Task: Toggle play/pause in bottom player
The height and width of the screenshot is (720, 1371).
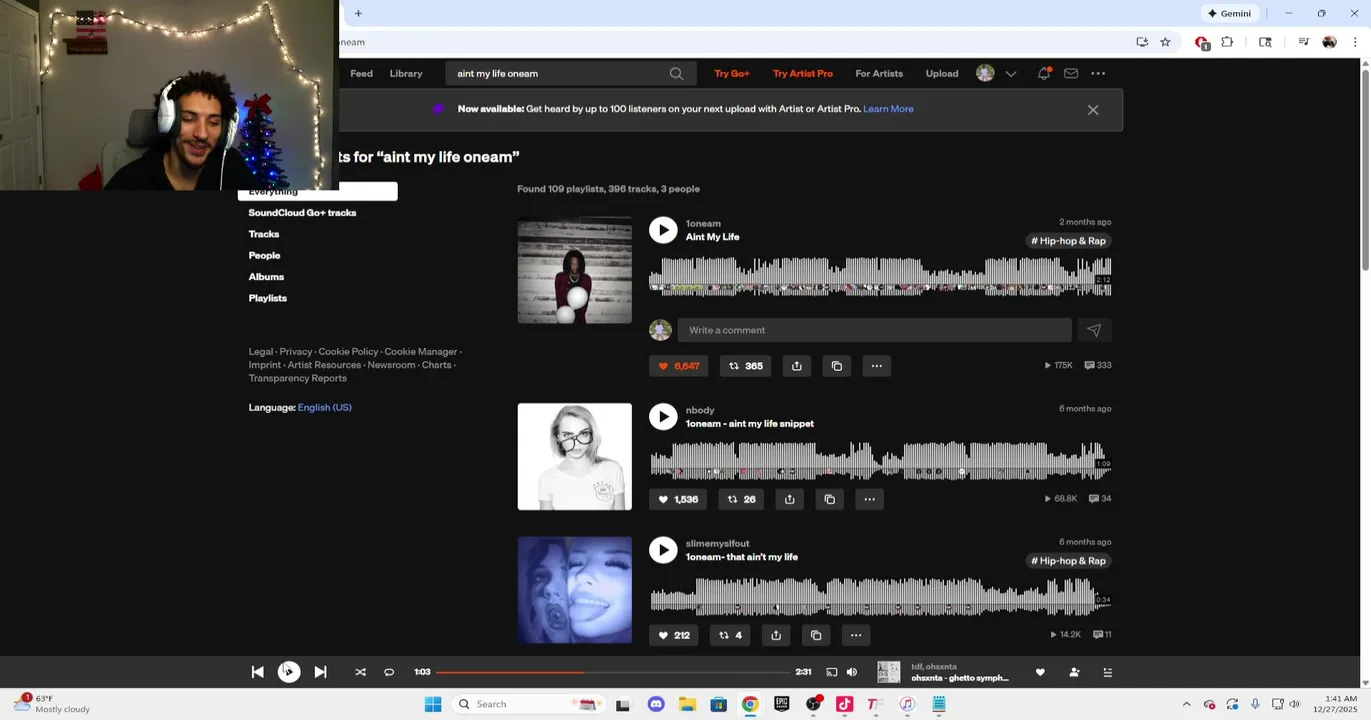Action: (289, 672)
